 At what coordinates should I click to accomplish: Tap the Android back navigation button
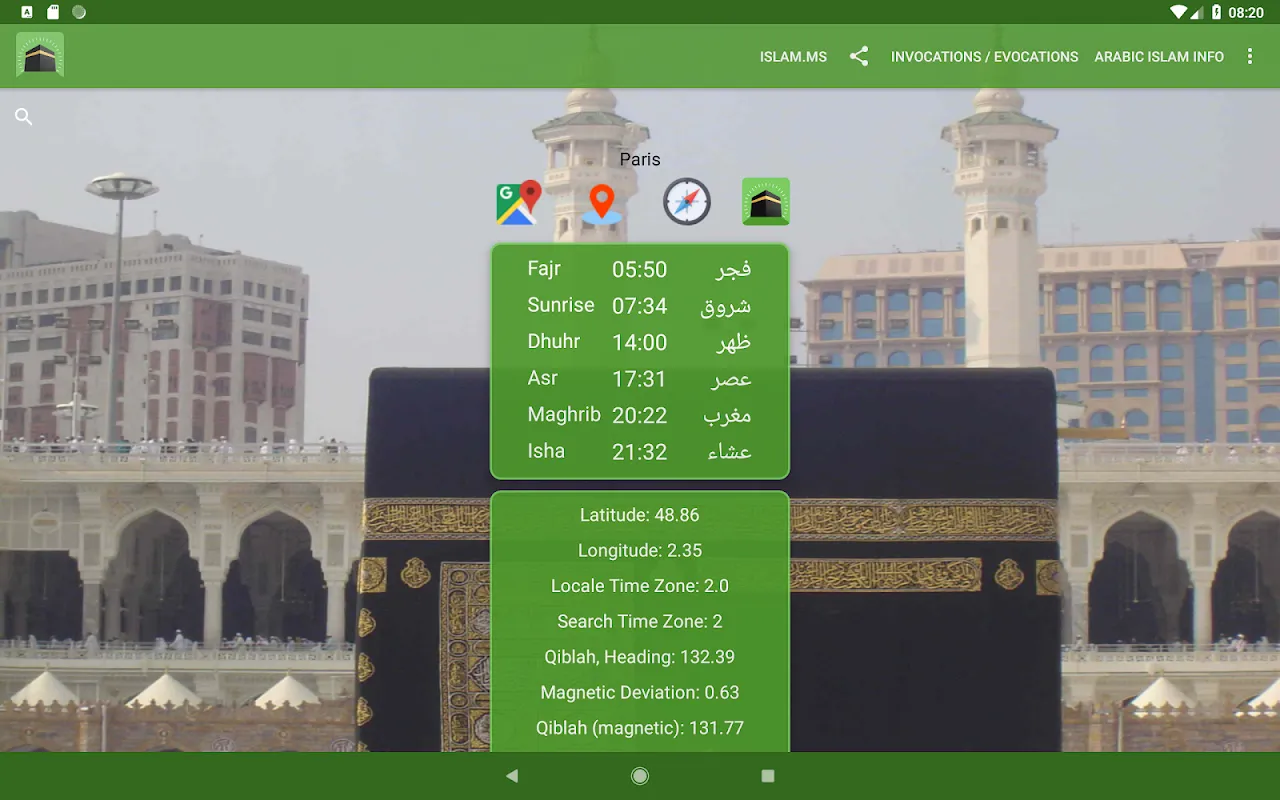pyautogui.click(x=512, y=776)
